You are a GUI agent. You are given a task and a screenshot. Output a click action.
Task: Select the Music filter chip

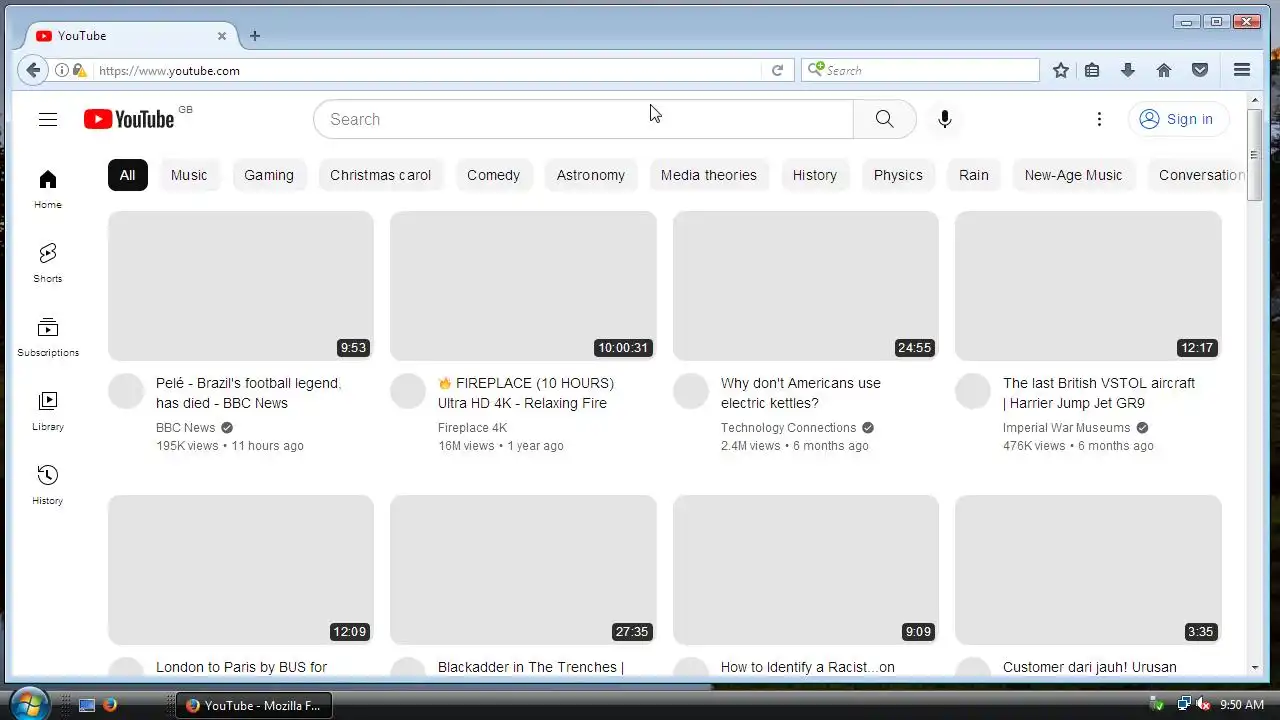tap(189, 175)
